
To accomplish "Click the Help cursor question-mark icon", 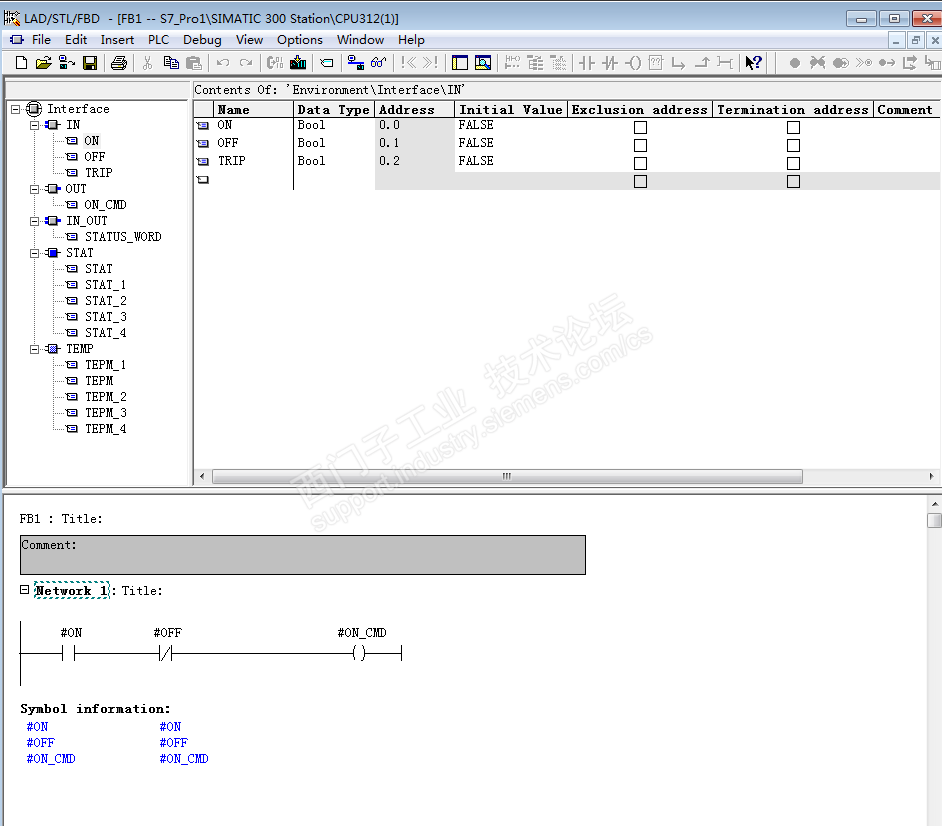I will coord(753,62).
